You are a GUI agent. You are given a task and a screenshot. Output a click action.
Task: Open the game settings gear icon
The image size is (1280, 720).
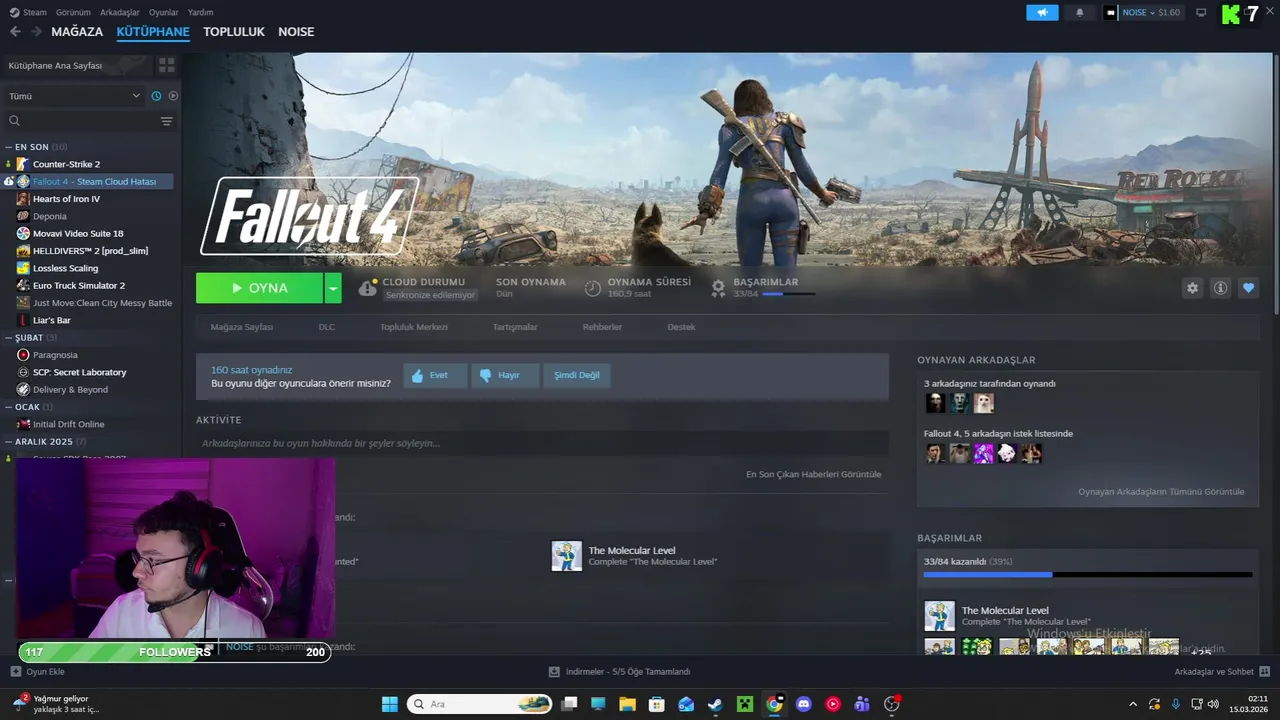click(x=1192, y=288)
